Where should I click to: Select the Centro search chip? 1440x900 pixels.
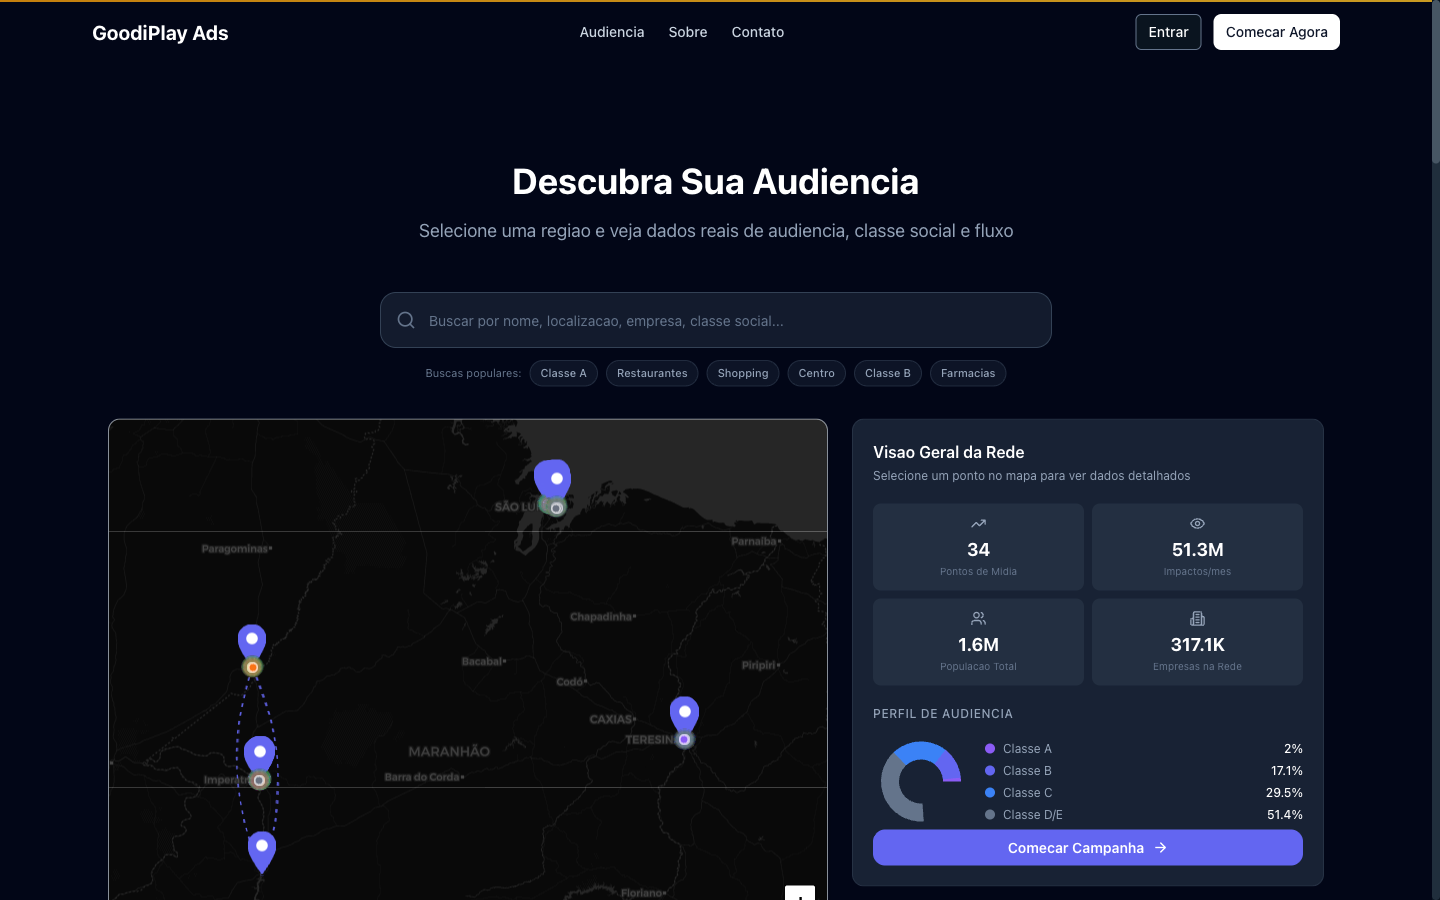(x=817, y=373)
